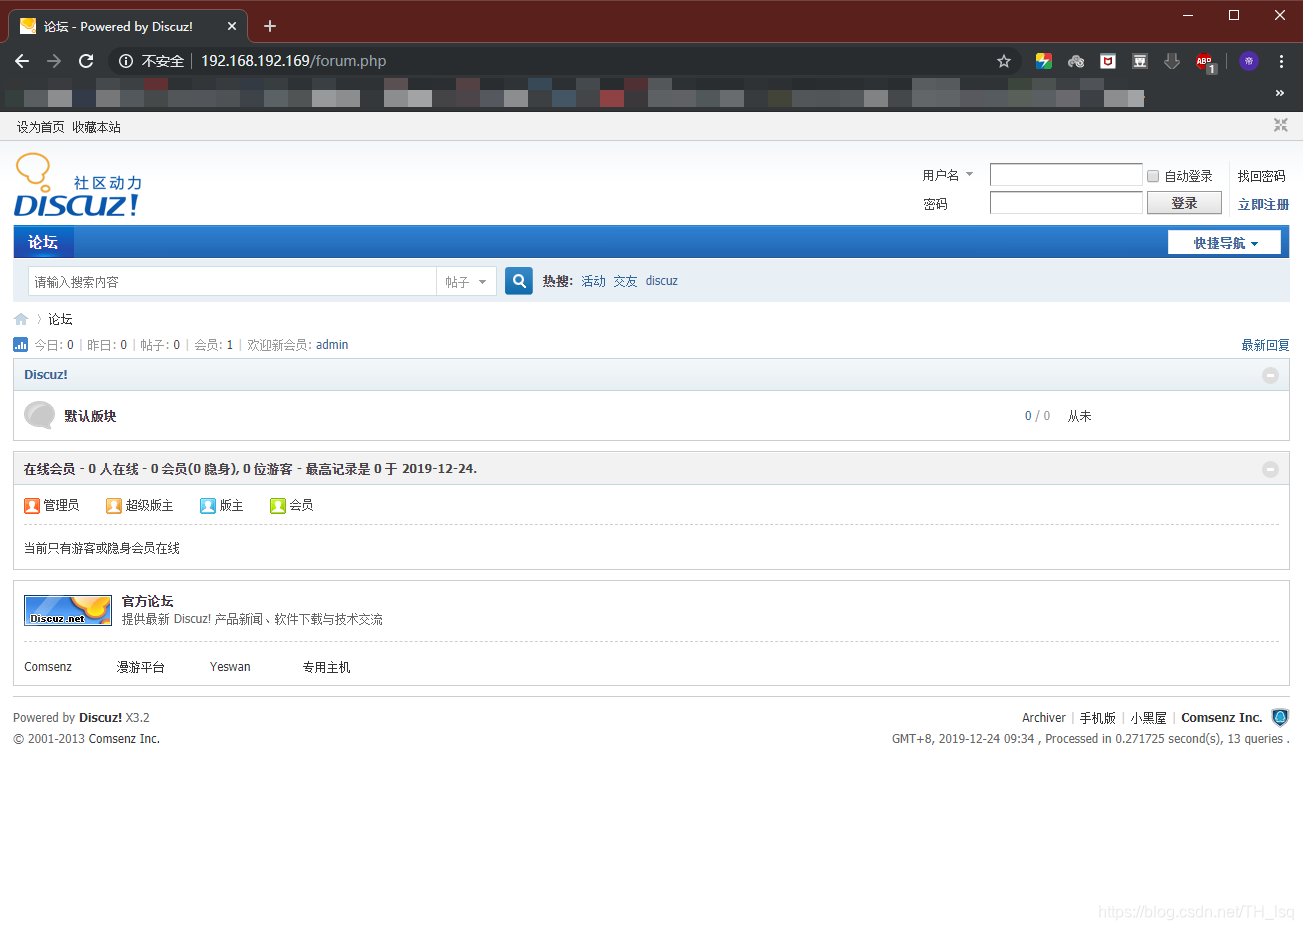Click the 立即注册 link

1264,204
